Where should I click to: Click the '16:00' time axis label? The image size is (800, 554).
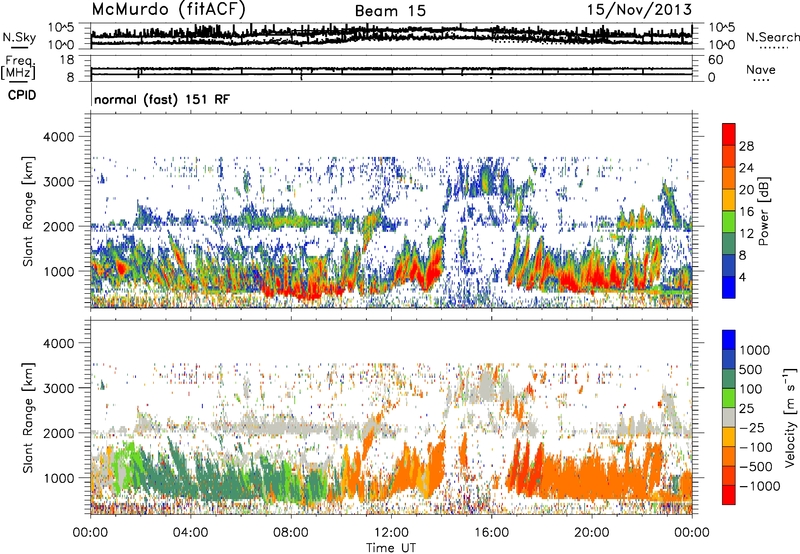click(491, 533)
